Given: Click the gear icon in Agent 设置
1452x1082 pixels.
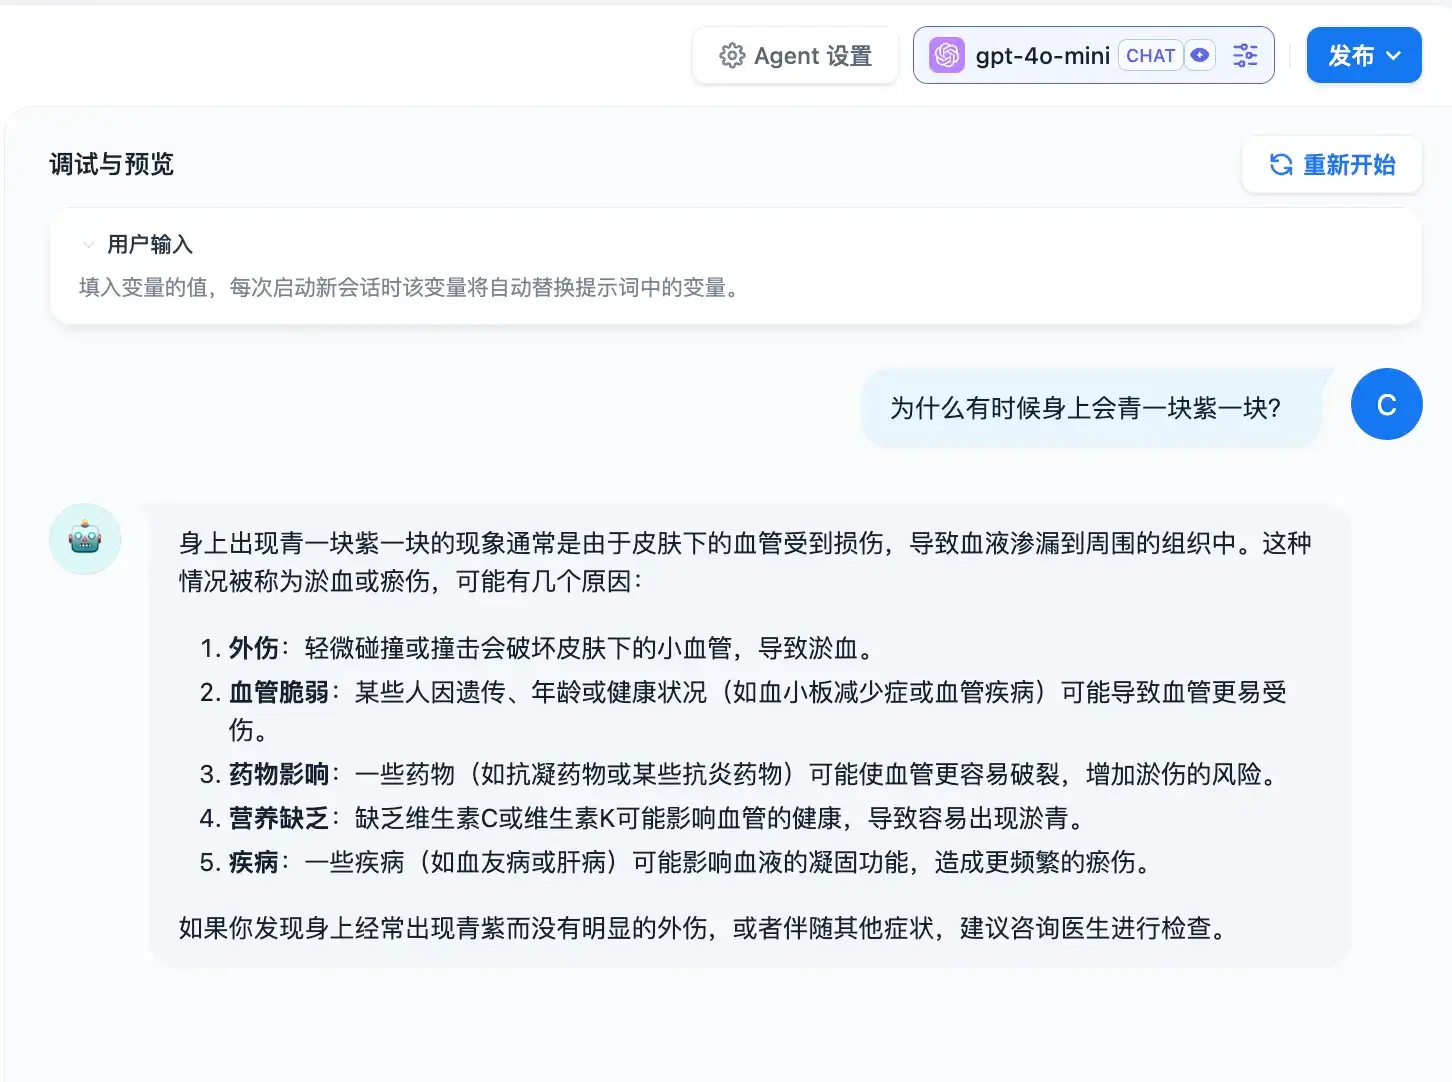Looking at the screenshot, I should [732, 56].
